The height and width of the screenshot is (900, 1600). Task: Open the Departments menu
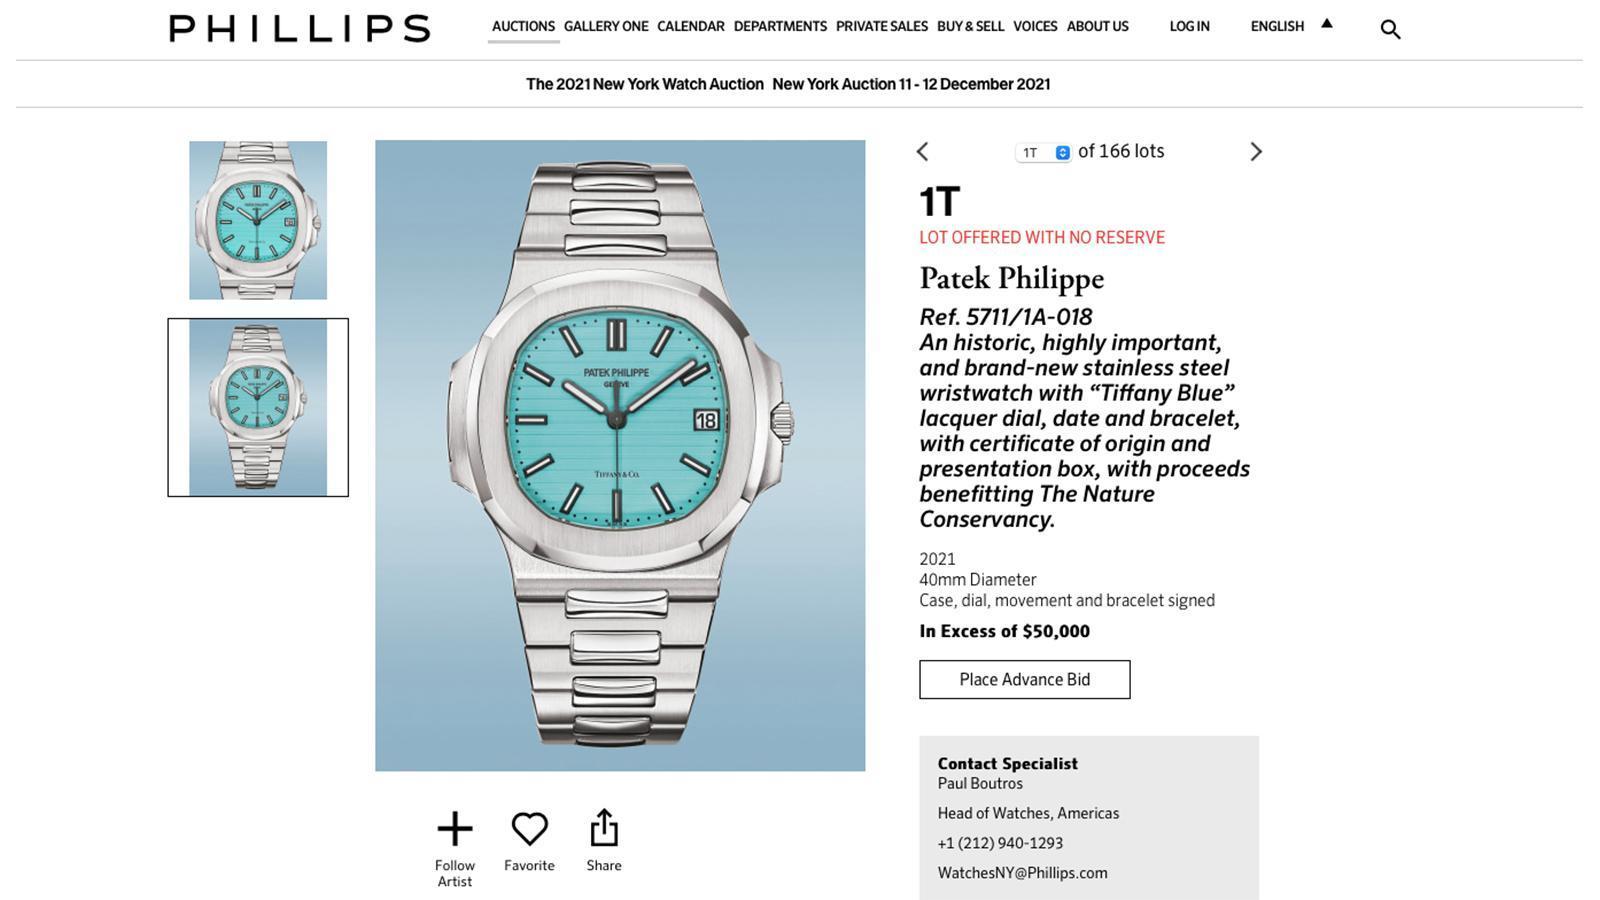click(780, 26)
